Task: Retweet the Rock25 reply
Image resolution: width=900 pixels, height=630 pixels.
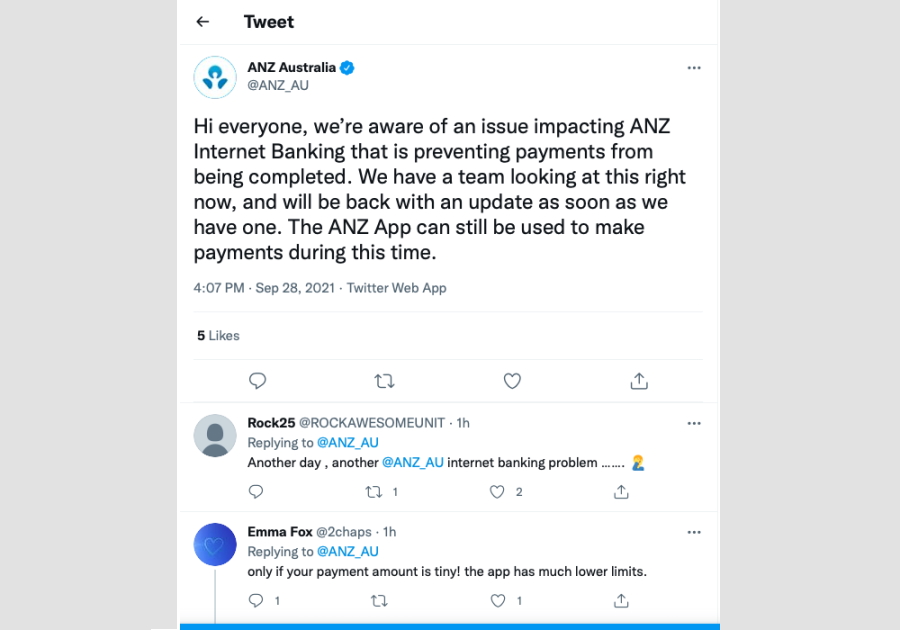Action: 374,492
